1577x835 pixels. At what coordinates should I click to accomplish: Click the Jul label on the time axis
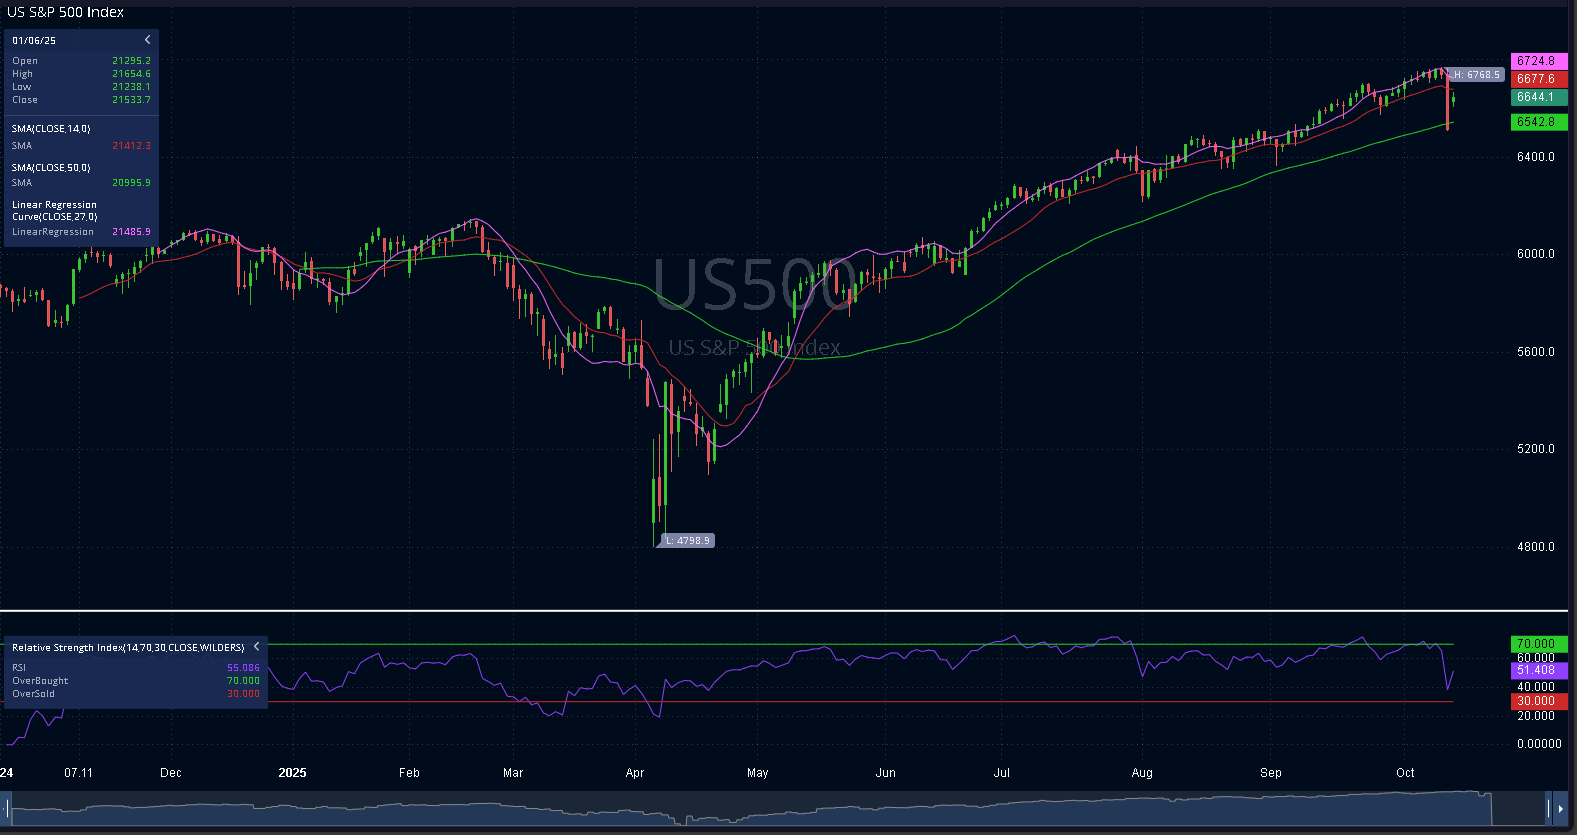(1002, 773)
